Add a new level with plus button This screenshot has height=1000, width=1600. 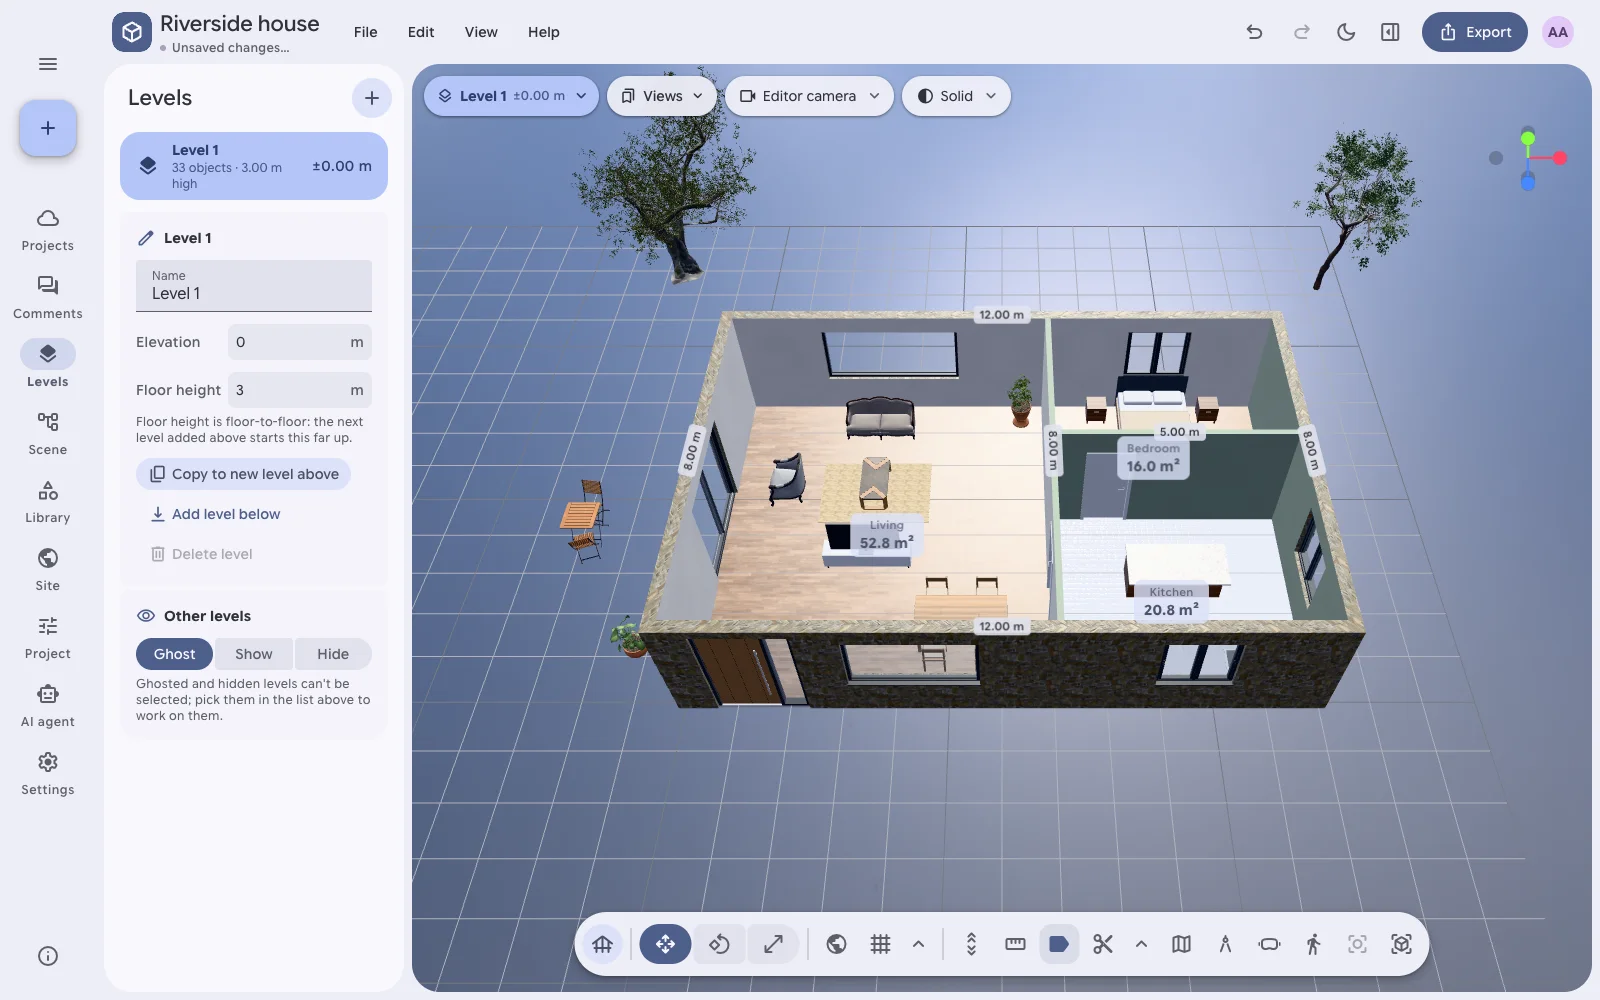click(372, 98)
